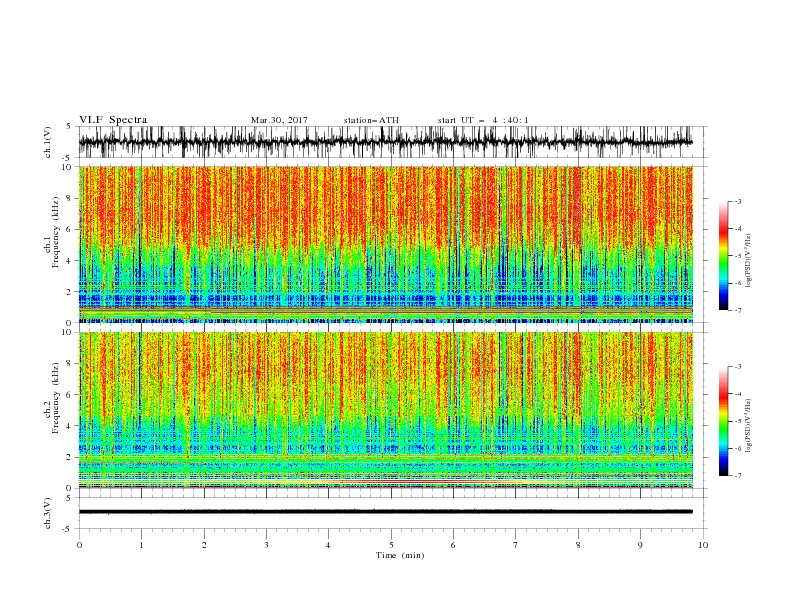Click the 'station=ATH' label
Screen dimensions: 792x612
[371, 120]
